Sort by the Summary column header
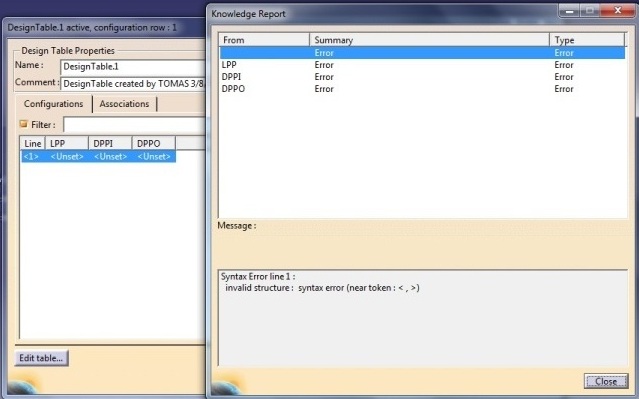This screenshot has height=399, width=639. click(x=430, y=40)
